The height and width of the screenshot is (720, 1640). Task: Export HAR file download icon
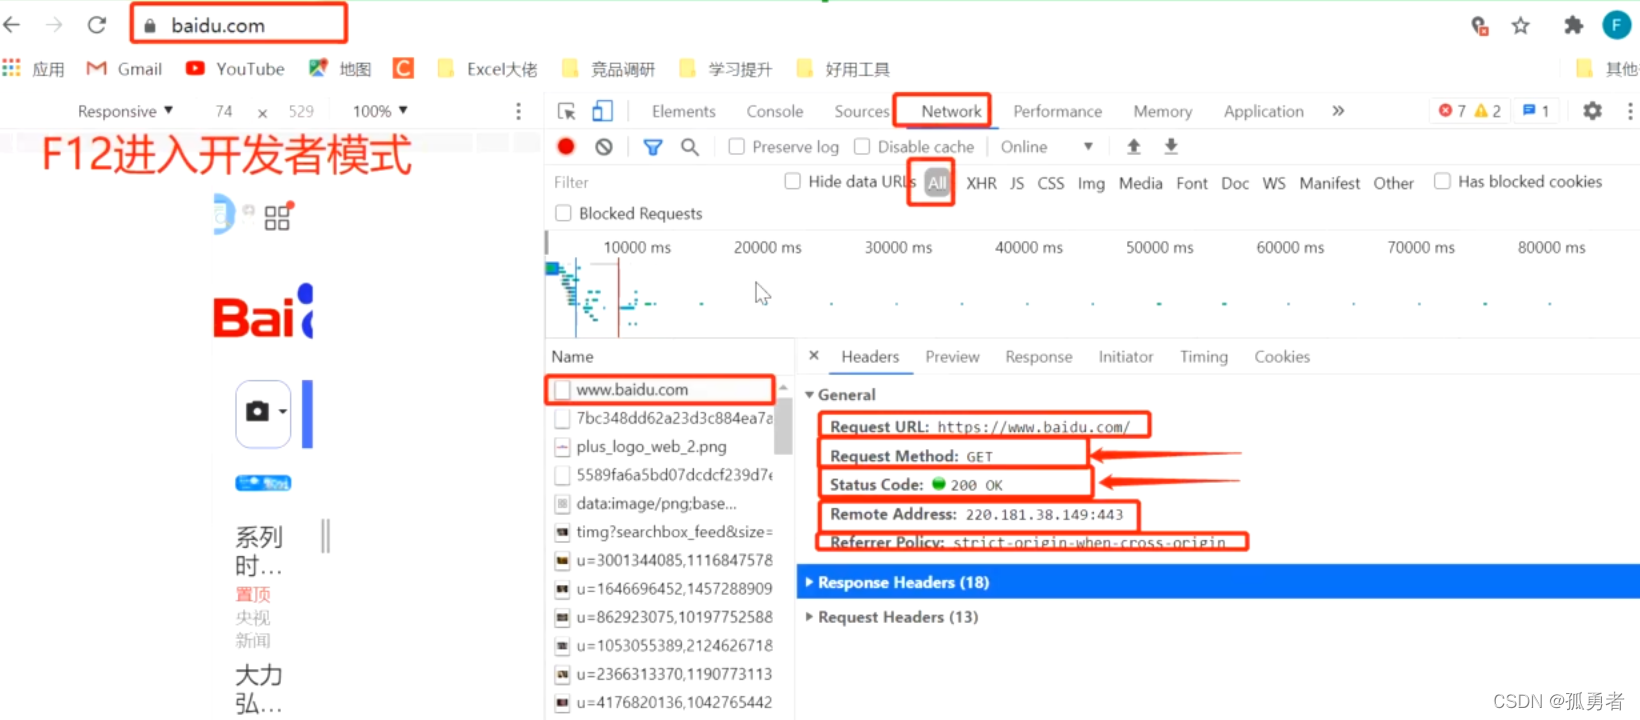[1171, 147]
